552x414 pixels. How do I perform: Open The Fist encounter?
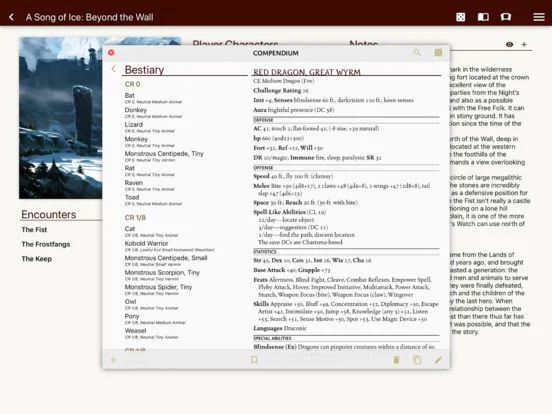(34, 230)
